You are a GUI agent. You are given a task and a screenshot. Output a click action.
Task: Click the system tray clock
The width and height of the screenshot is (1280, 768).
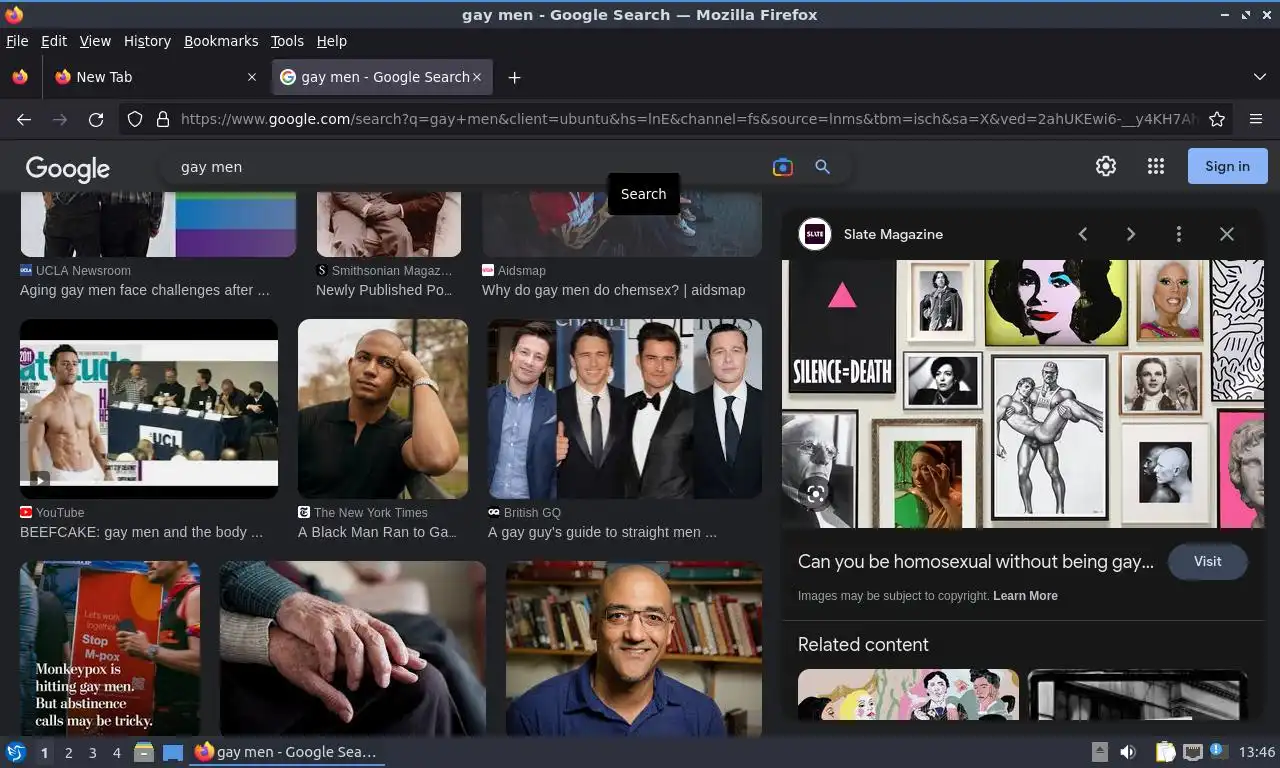[x=1256, y=752]
